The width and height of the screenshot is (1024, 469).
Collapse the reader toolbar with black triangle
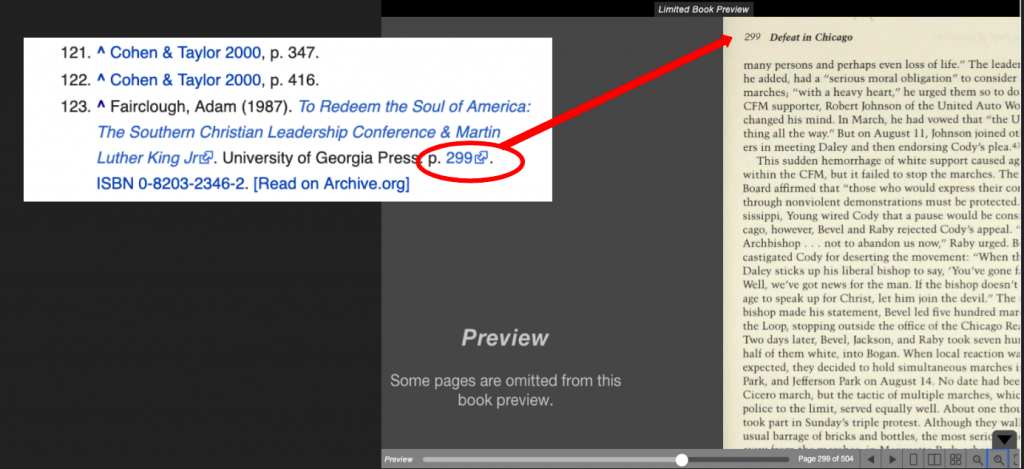[1004, 440]
